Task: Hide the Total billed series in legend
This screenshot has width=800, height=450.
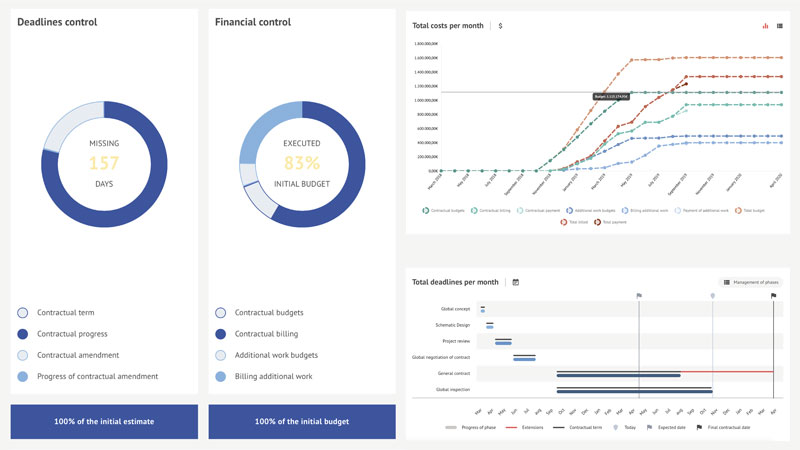Action: 562,222
